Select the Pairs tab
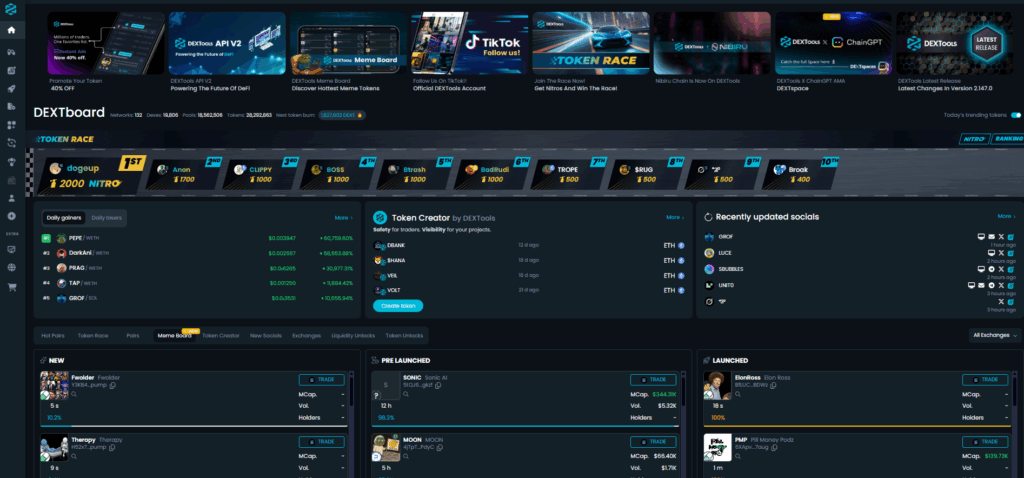 133,336
